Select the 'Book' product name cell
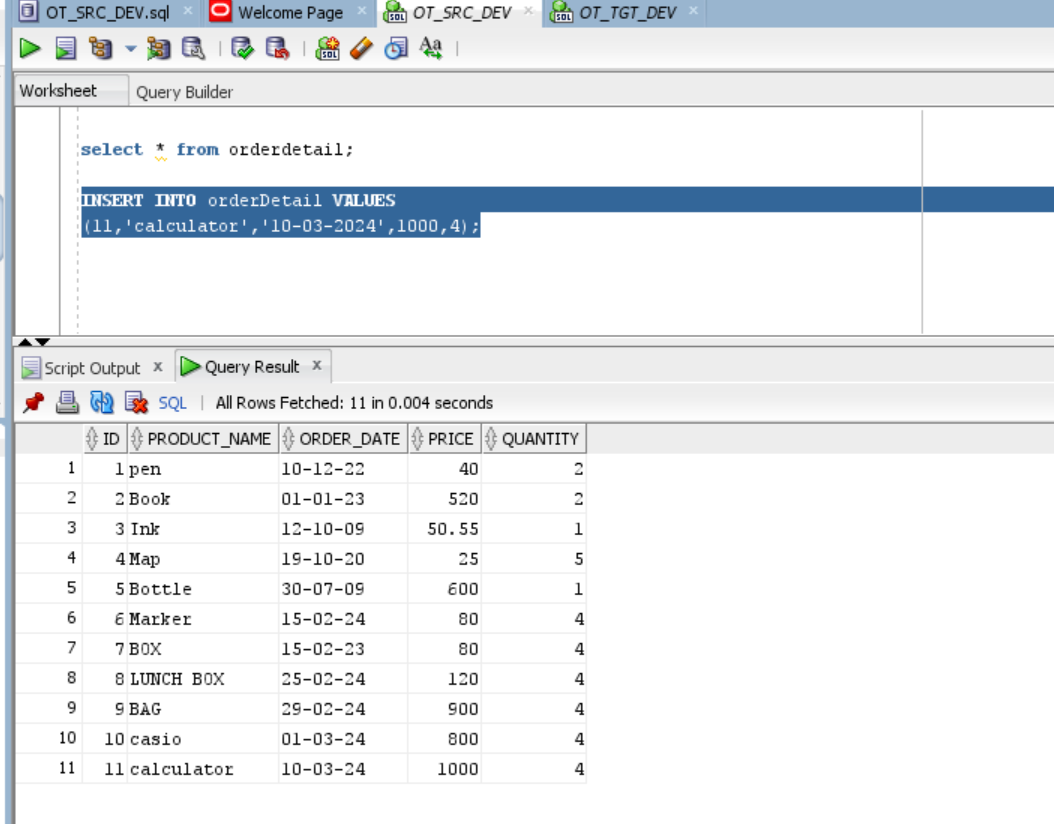The width and height of the screenshot is (1054, 824). (203, 499)
